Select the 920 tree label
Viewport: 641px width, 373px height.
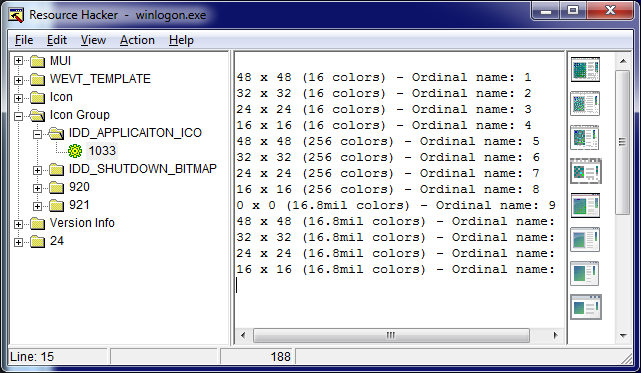coord(79,187)
